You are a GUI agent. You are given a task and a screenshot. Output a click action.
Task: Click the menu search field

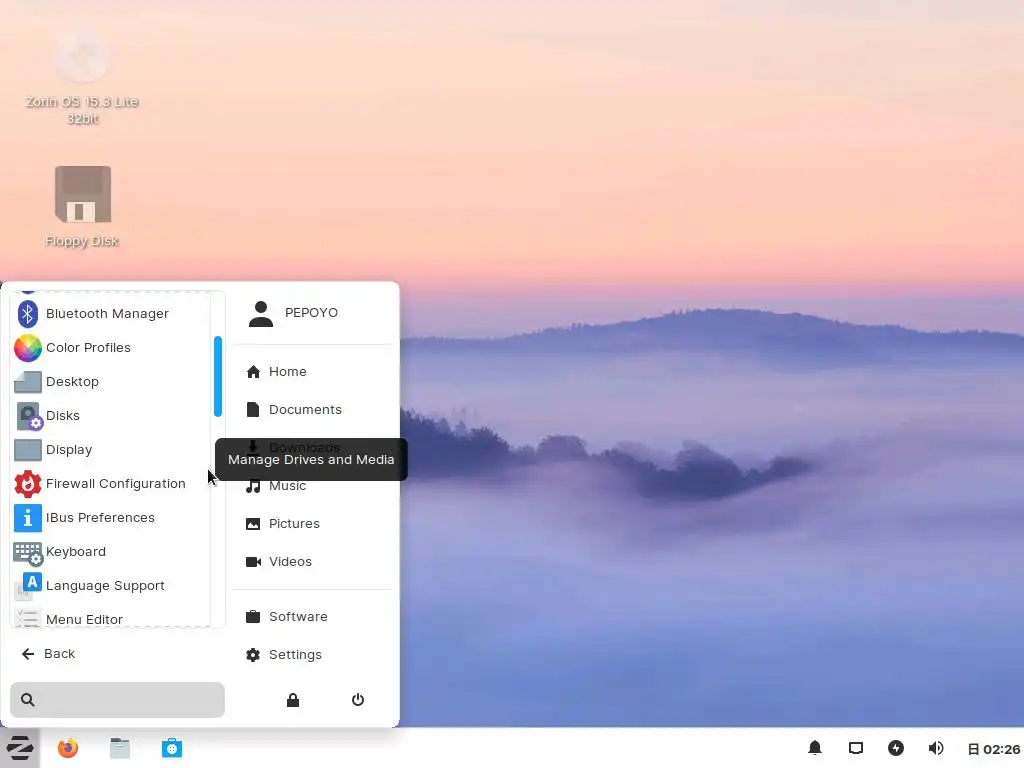pyautogui.click(x=118, y=700)
